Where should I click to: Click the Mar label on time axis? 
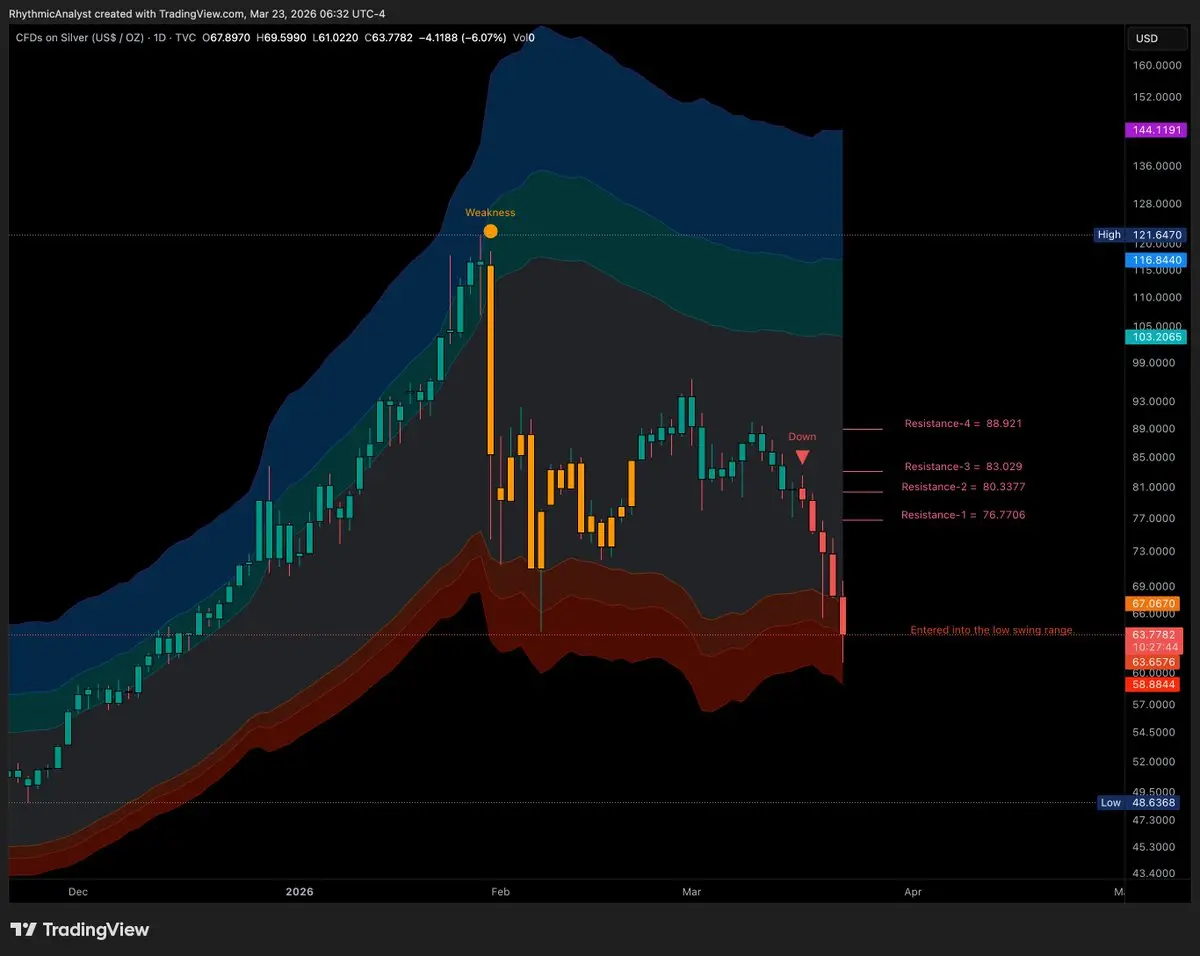pos(692,892)
